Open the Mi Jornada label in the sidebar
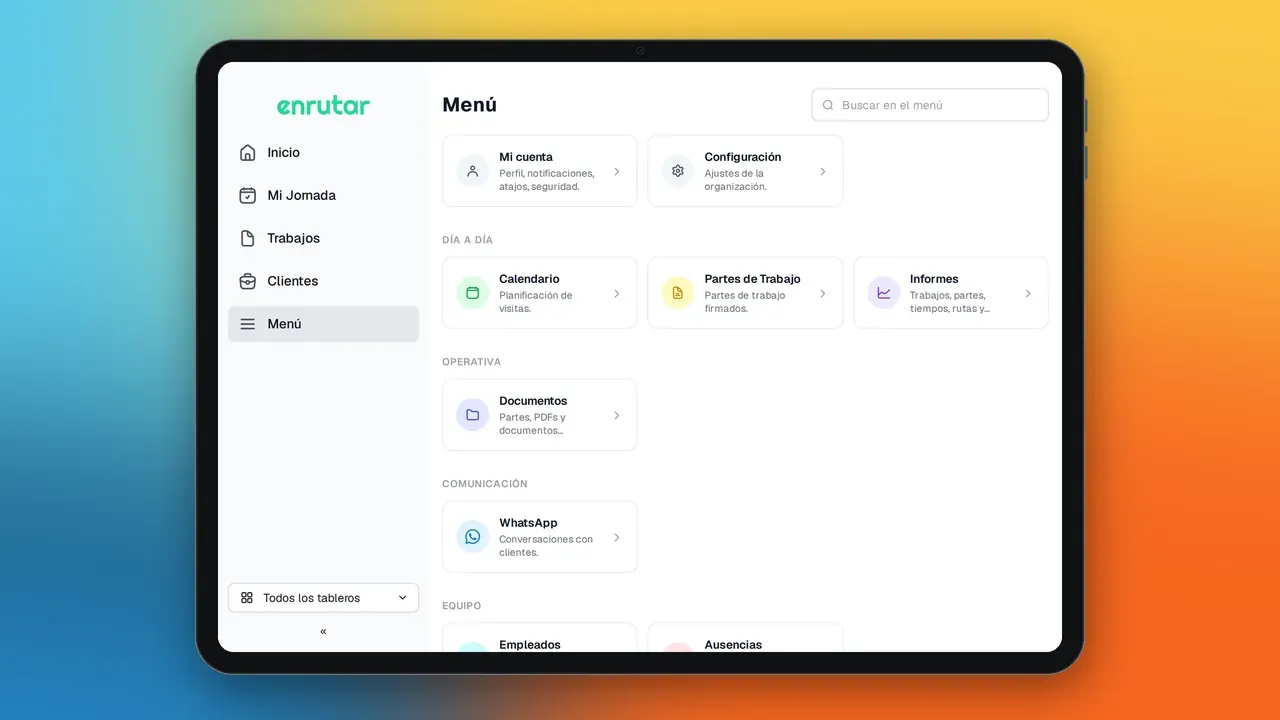1280x720 pixels. (302, 196)
